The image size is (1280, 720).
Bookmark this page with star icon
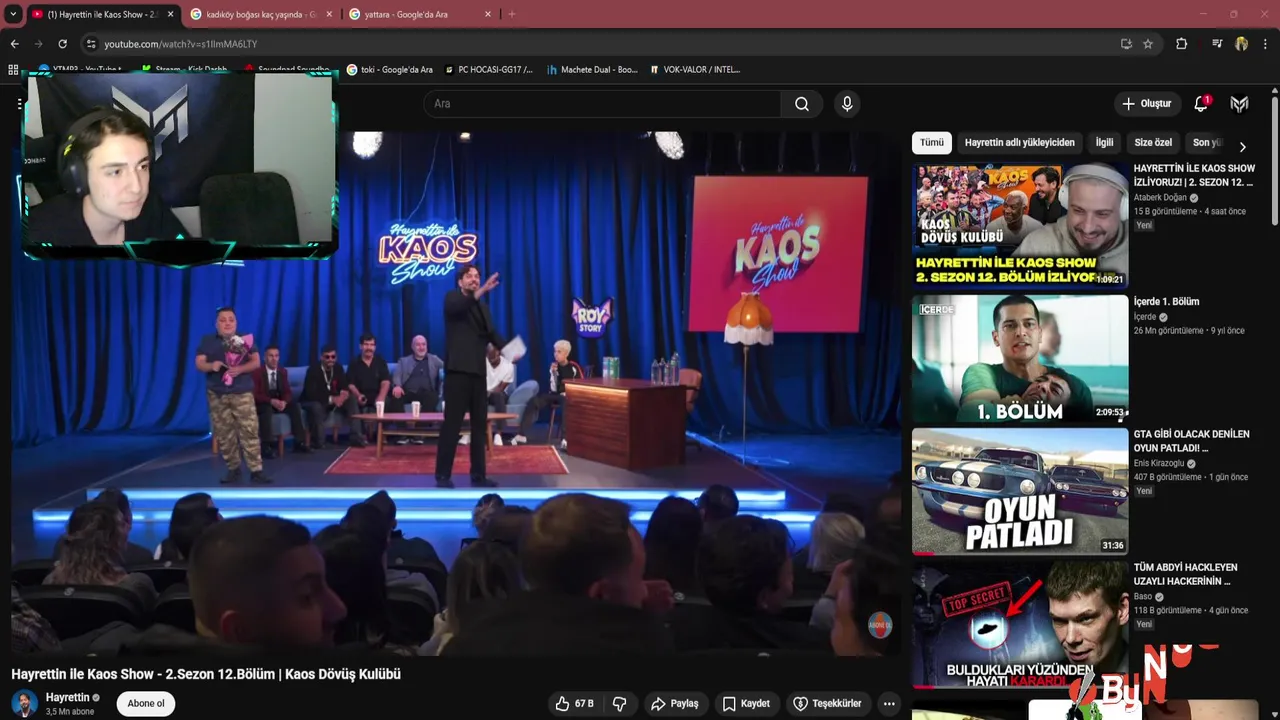1148,44
